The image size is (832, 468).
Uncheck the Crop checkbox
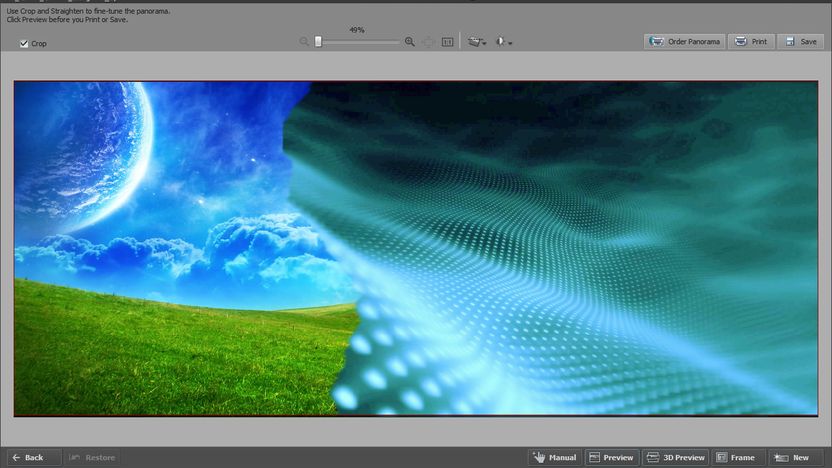pos(24,44)
